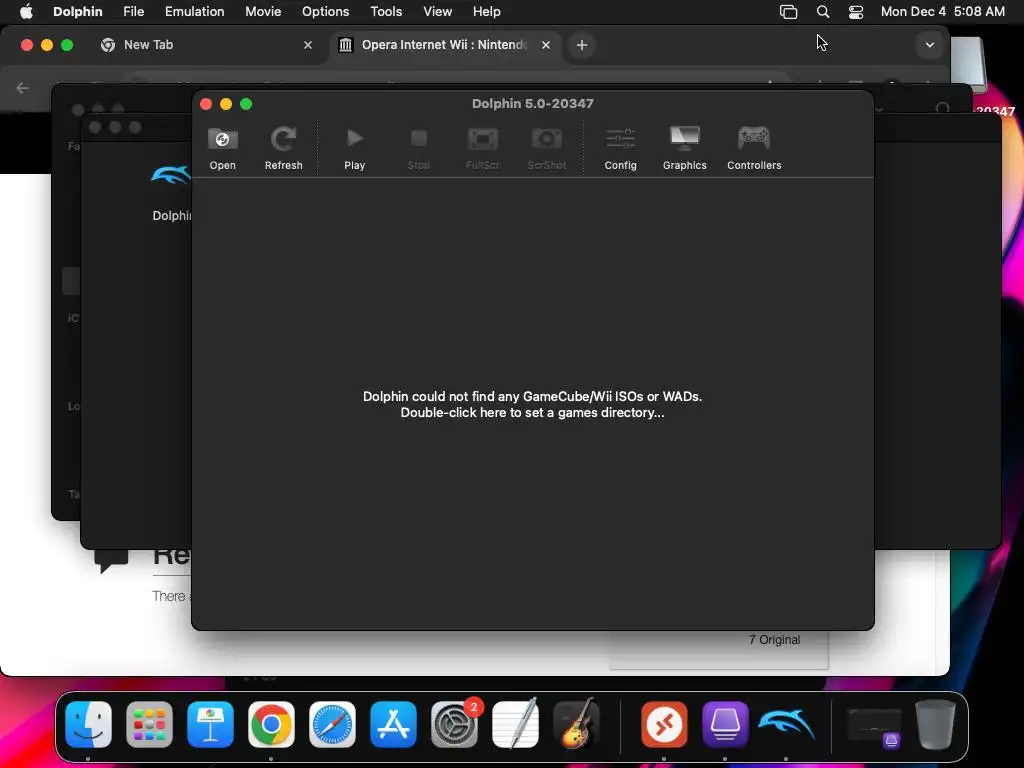Close the New Tab browser tab
This screenshot has height=768, width=1024.
(x=308, y=45)
